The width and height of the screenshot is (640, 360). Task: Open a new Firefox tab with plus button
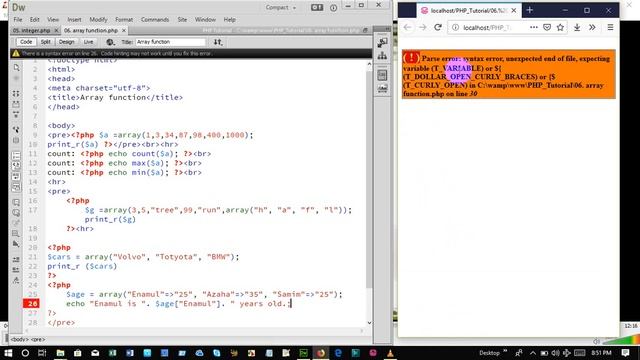click(530, 10)
